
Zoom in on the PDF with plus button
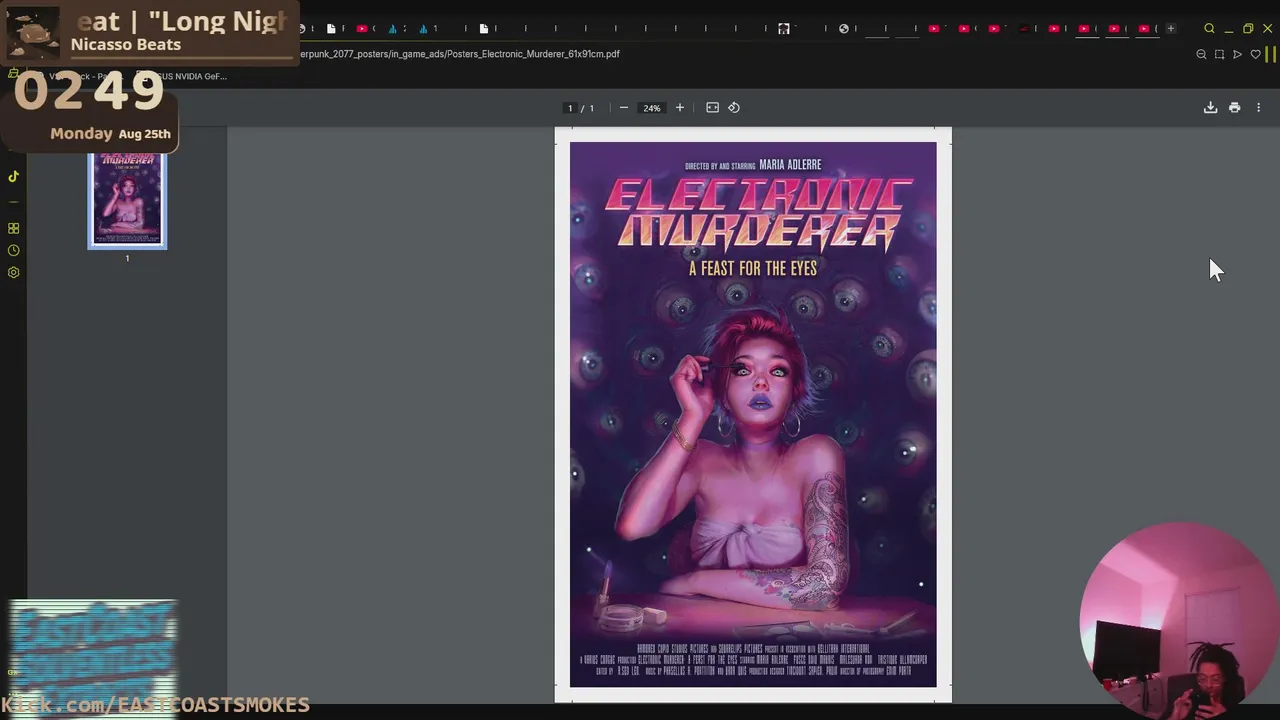click(x=680, y=108)
